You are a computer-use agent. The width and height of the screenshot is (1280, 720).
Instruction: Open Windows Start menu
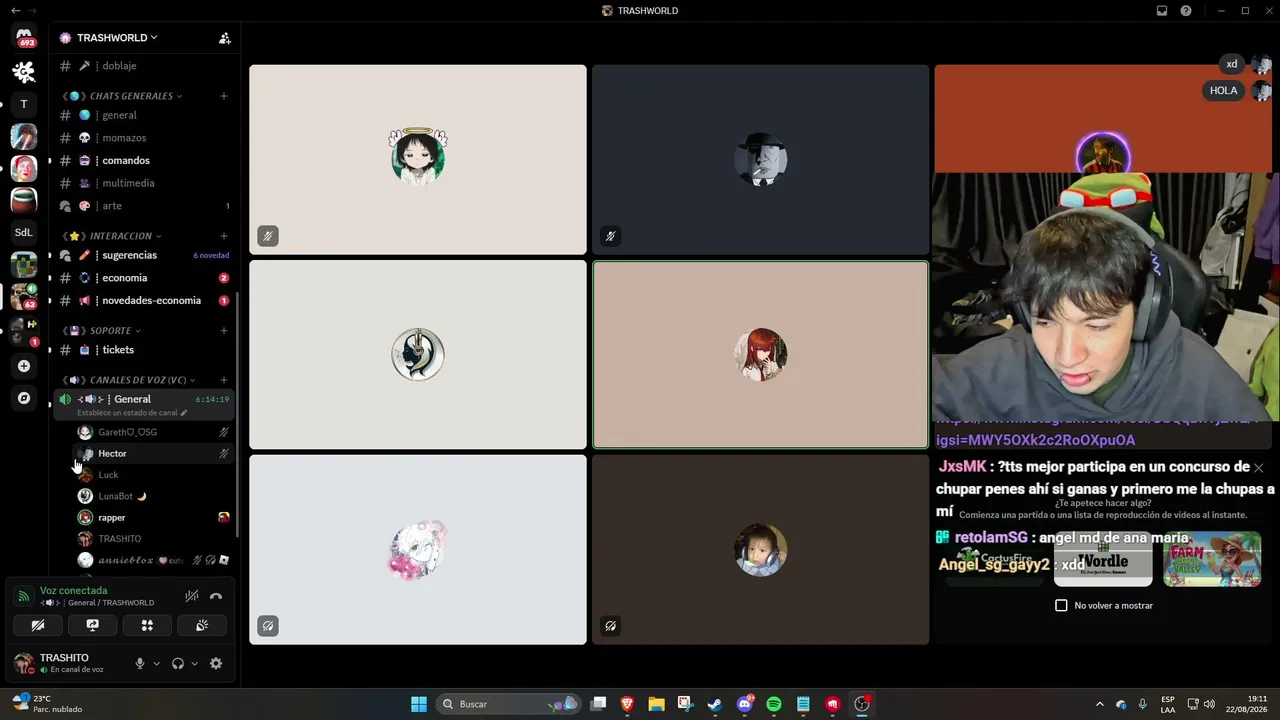click(x=419, y=704)
